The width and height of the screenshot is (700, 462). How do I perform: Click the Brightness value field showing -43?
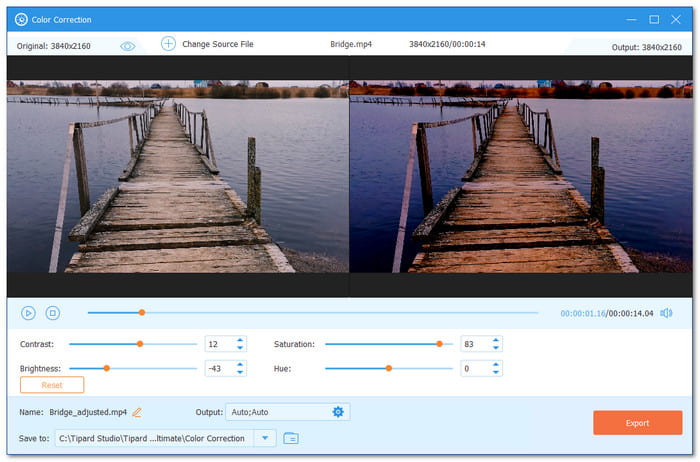tap(219, 369)
